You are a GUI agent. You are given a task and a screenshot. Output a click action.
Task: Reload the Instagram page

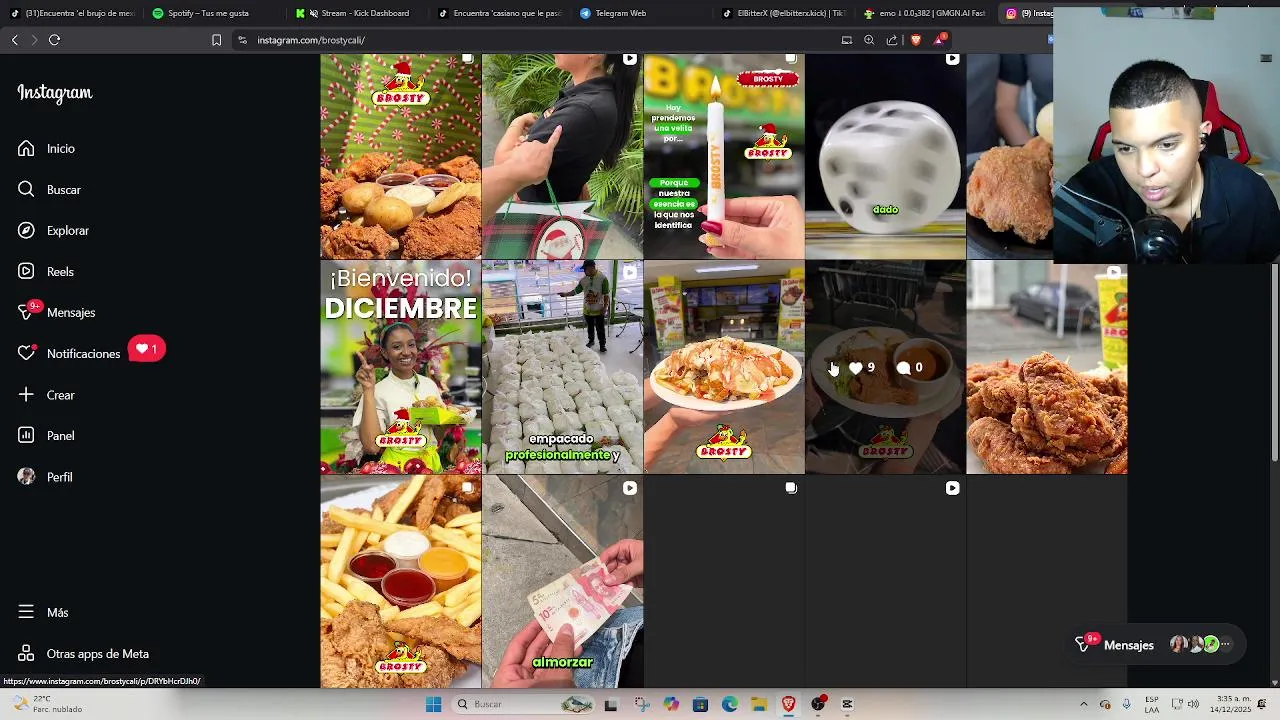54,40
